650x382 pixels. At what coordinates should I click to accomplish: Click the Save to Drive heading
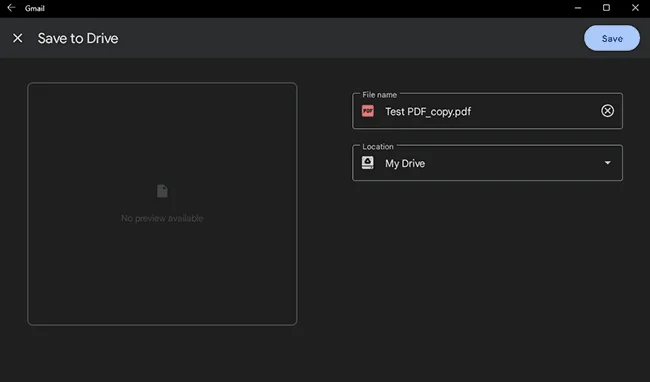coord(78,38)
